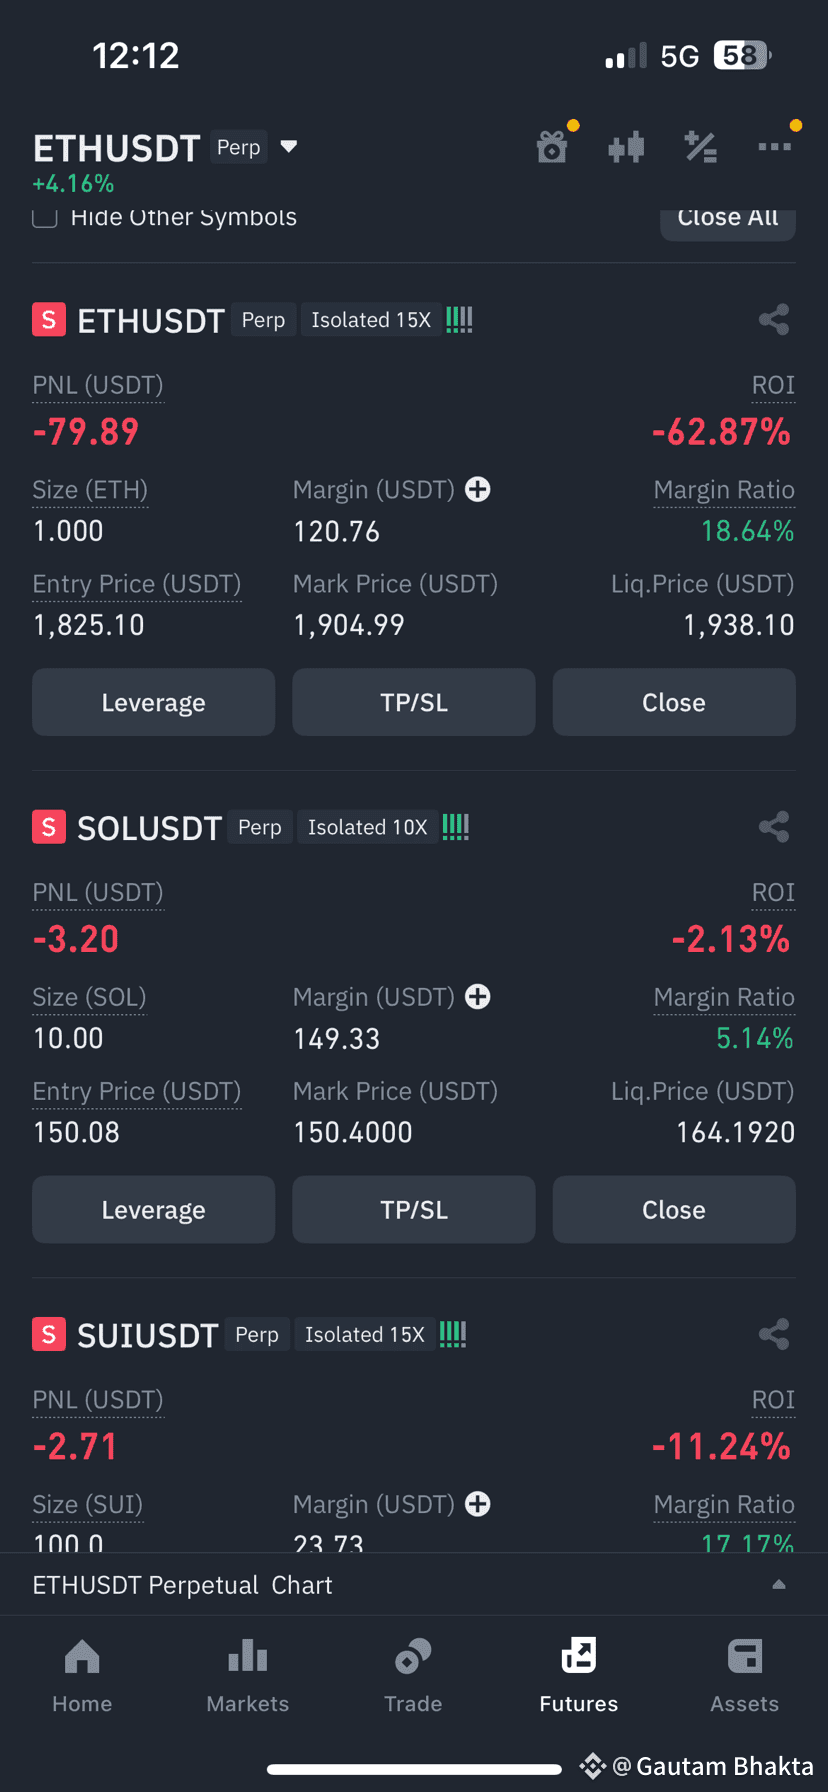Set TP/SL for ETHUSDT position
This screenshot has height=1792, width=828.
point(414,703)
